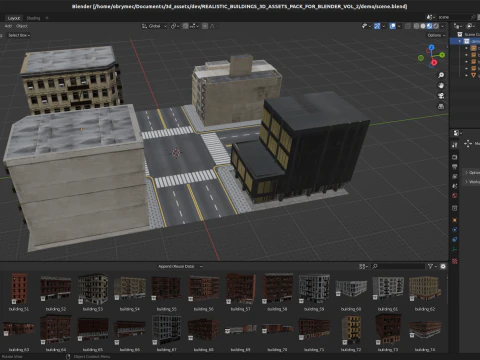
Task: Switch to wireframe viewport shading
Action: 416,26
